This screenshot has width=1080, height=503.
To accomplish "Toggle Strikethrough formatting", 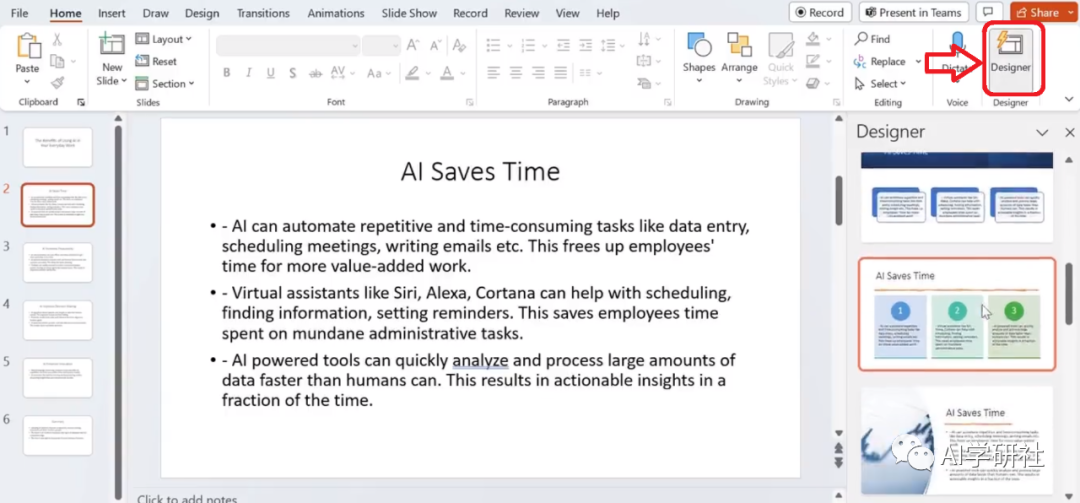I will (315, 72).
